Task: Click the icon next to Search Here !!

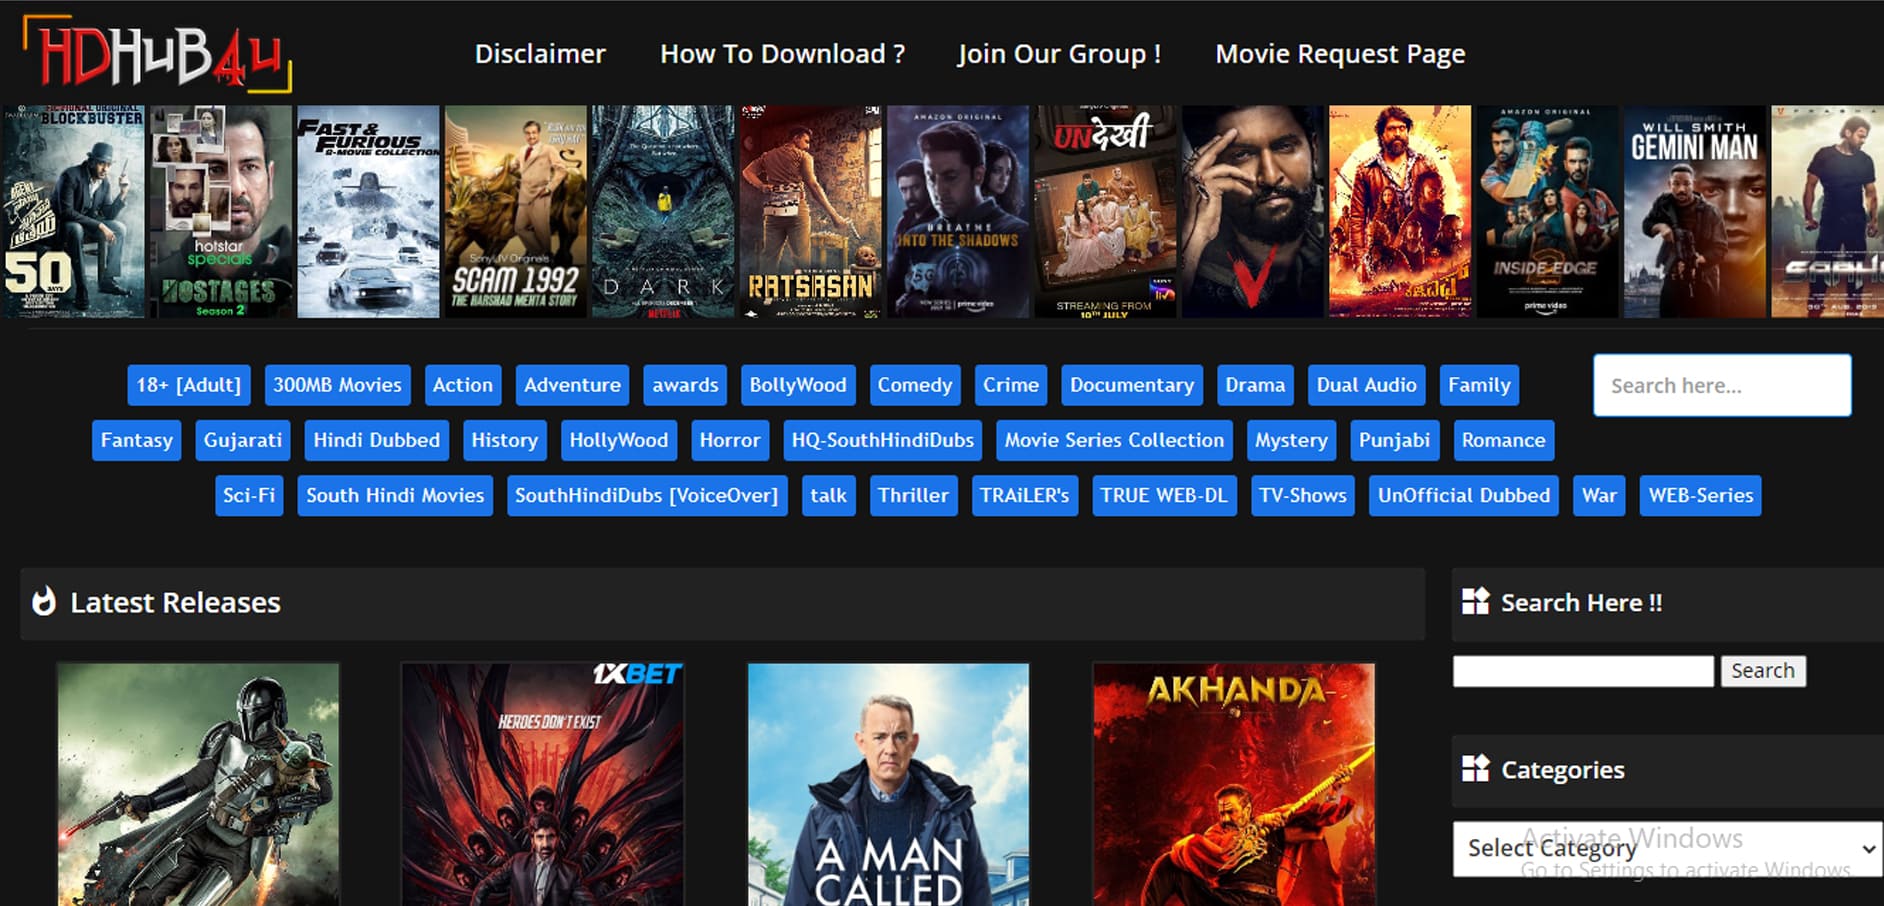Action: [1475, 601]
